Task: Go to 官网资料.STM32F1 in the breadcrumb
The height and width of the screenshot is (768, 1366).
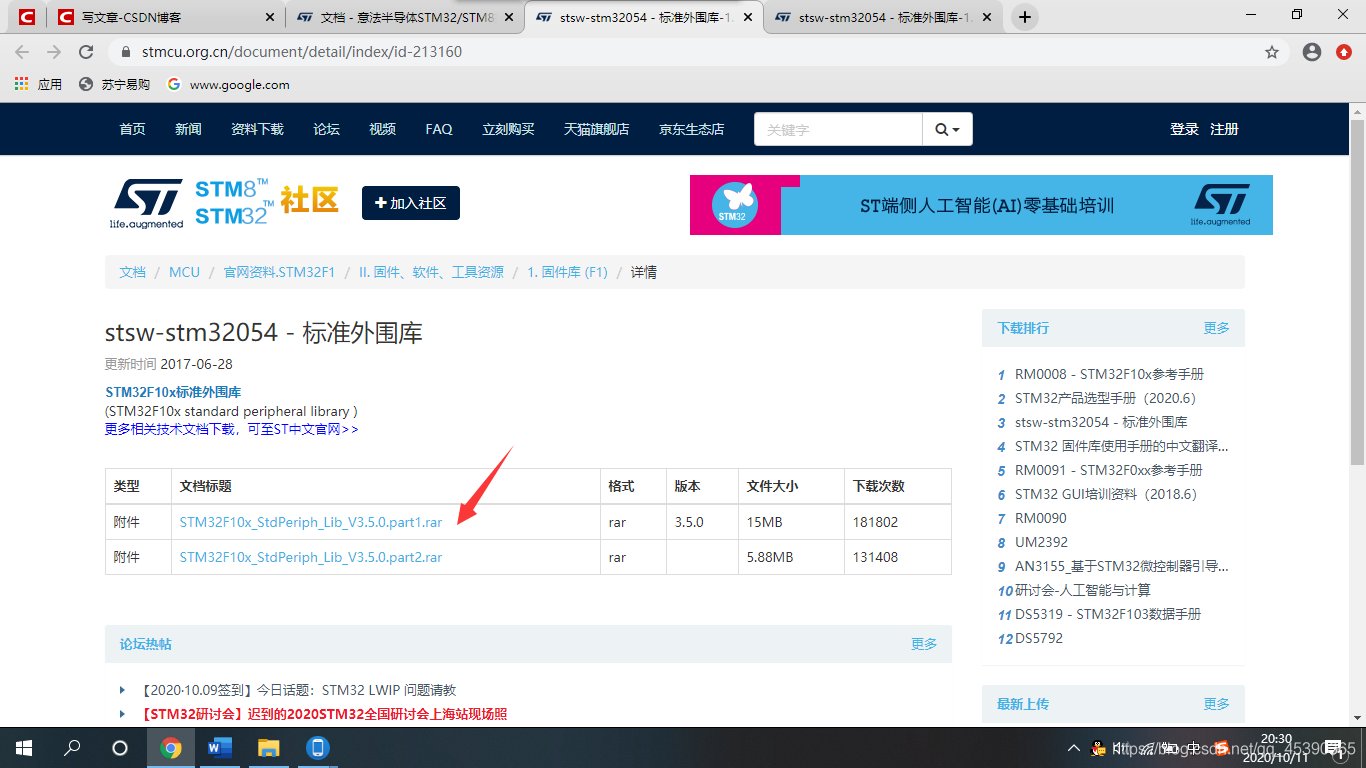Action: tap(279, 272)
